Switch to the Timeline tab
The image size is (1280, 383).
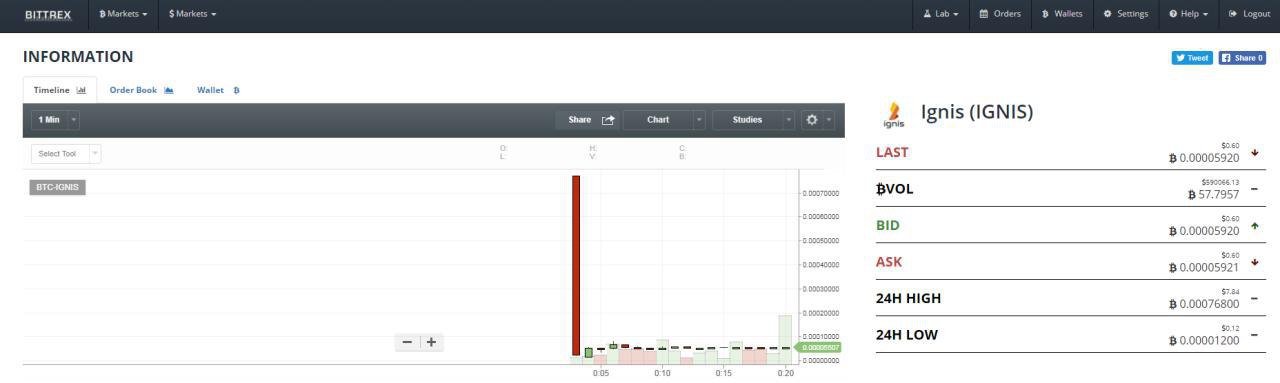(x=60, y=90)
